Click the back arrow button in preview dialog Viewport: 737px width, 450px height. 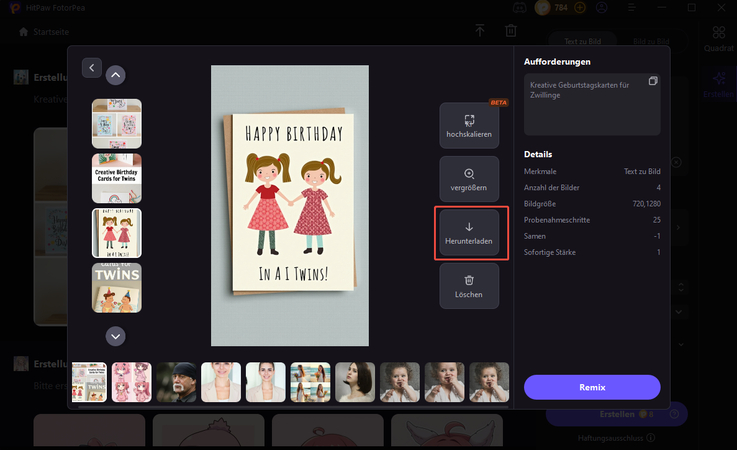click(x=92, y=68)
